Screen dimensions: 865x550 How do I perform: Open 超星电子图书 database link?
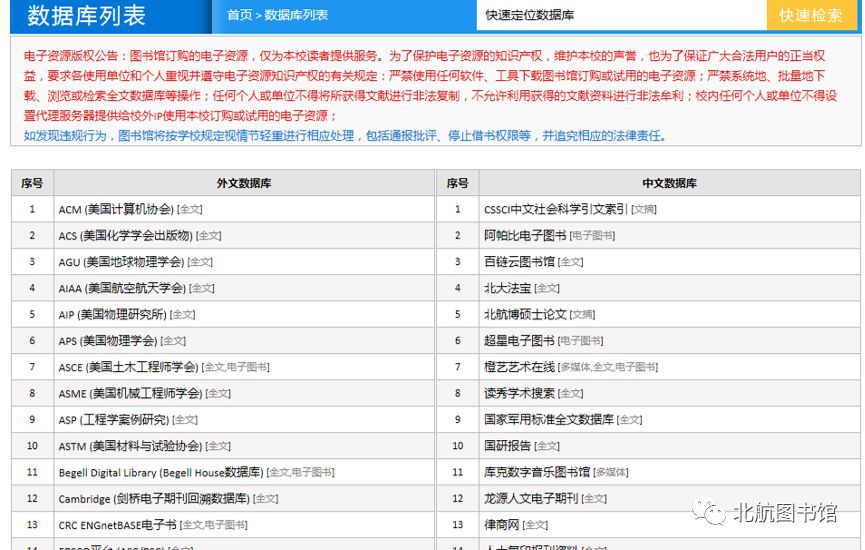pos(518,341)
